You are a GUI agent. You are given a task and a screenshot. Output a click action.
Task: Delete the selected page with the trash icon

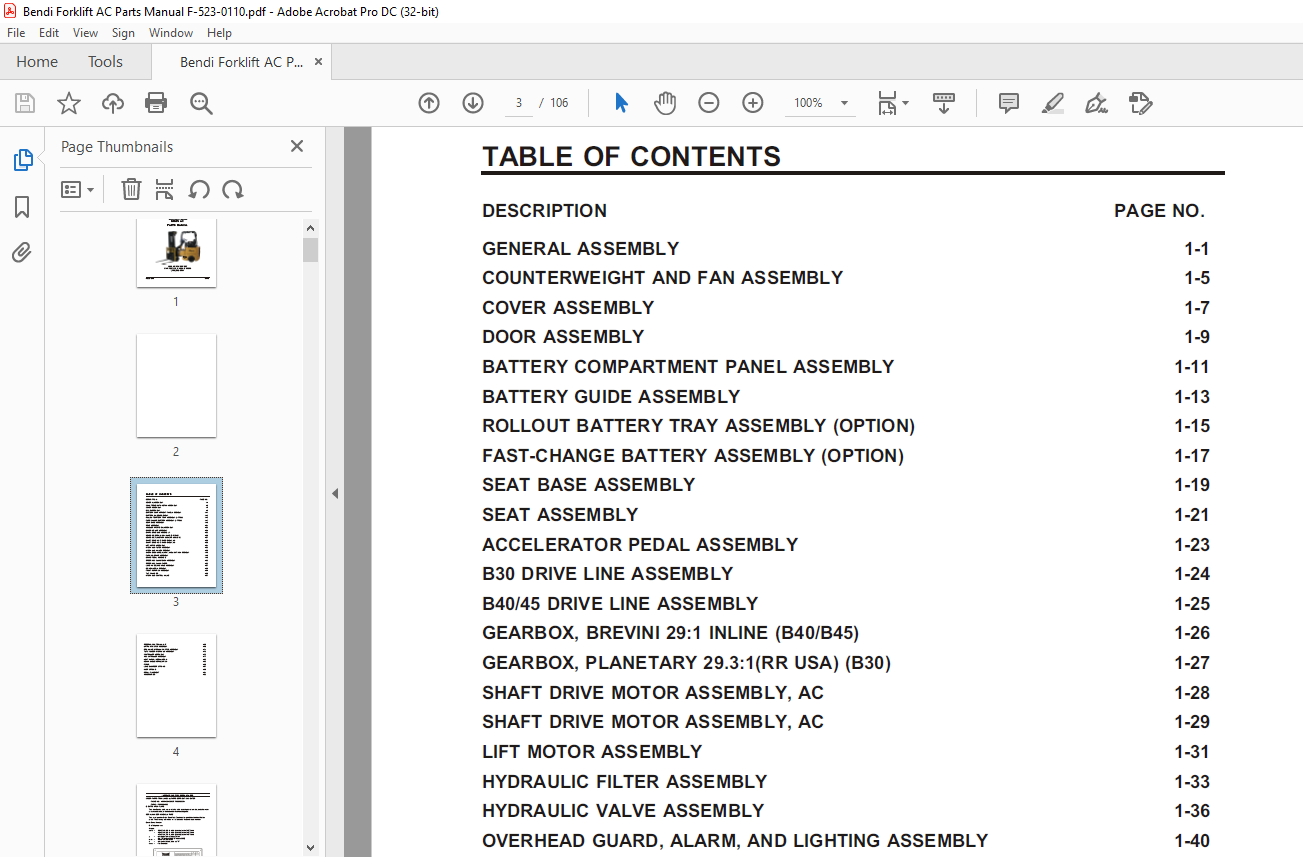131,189
